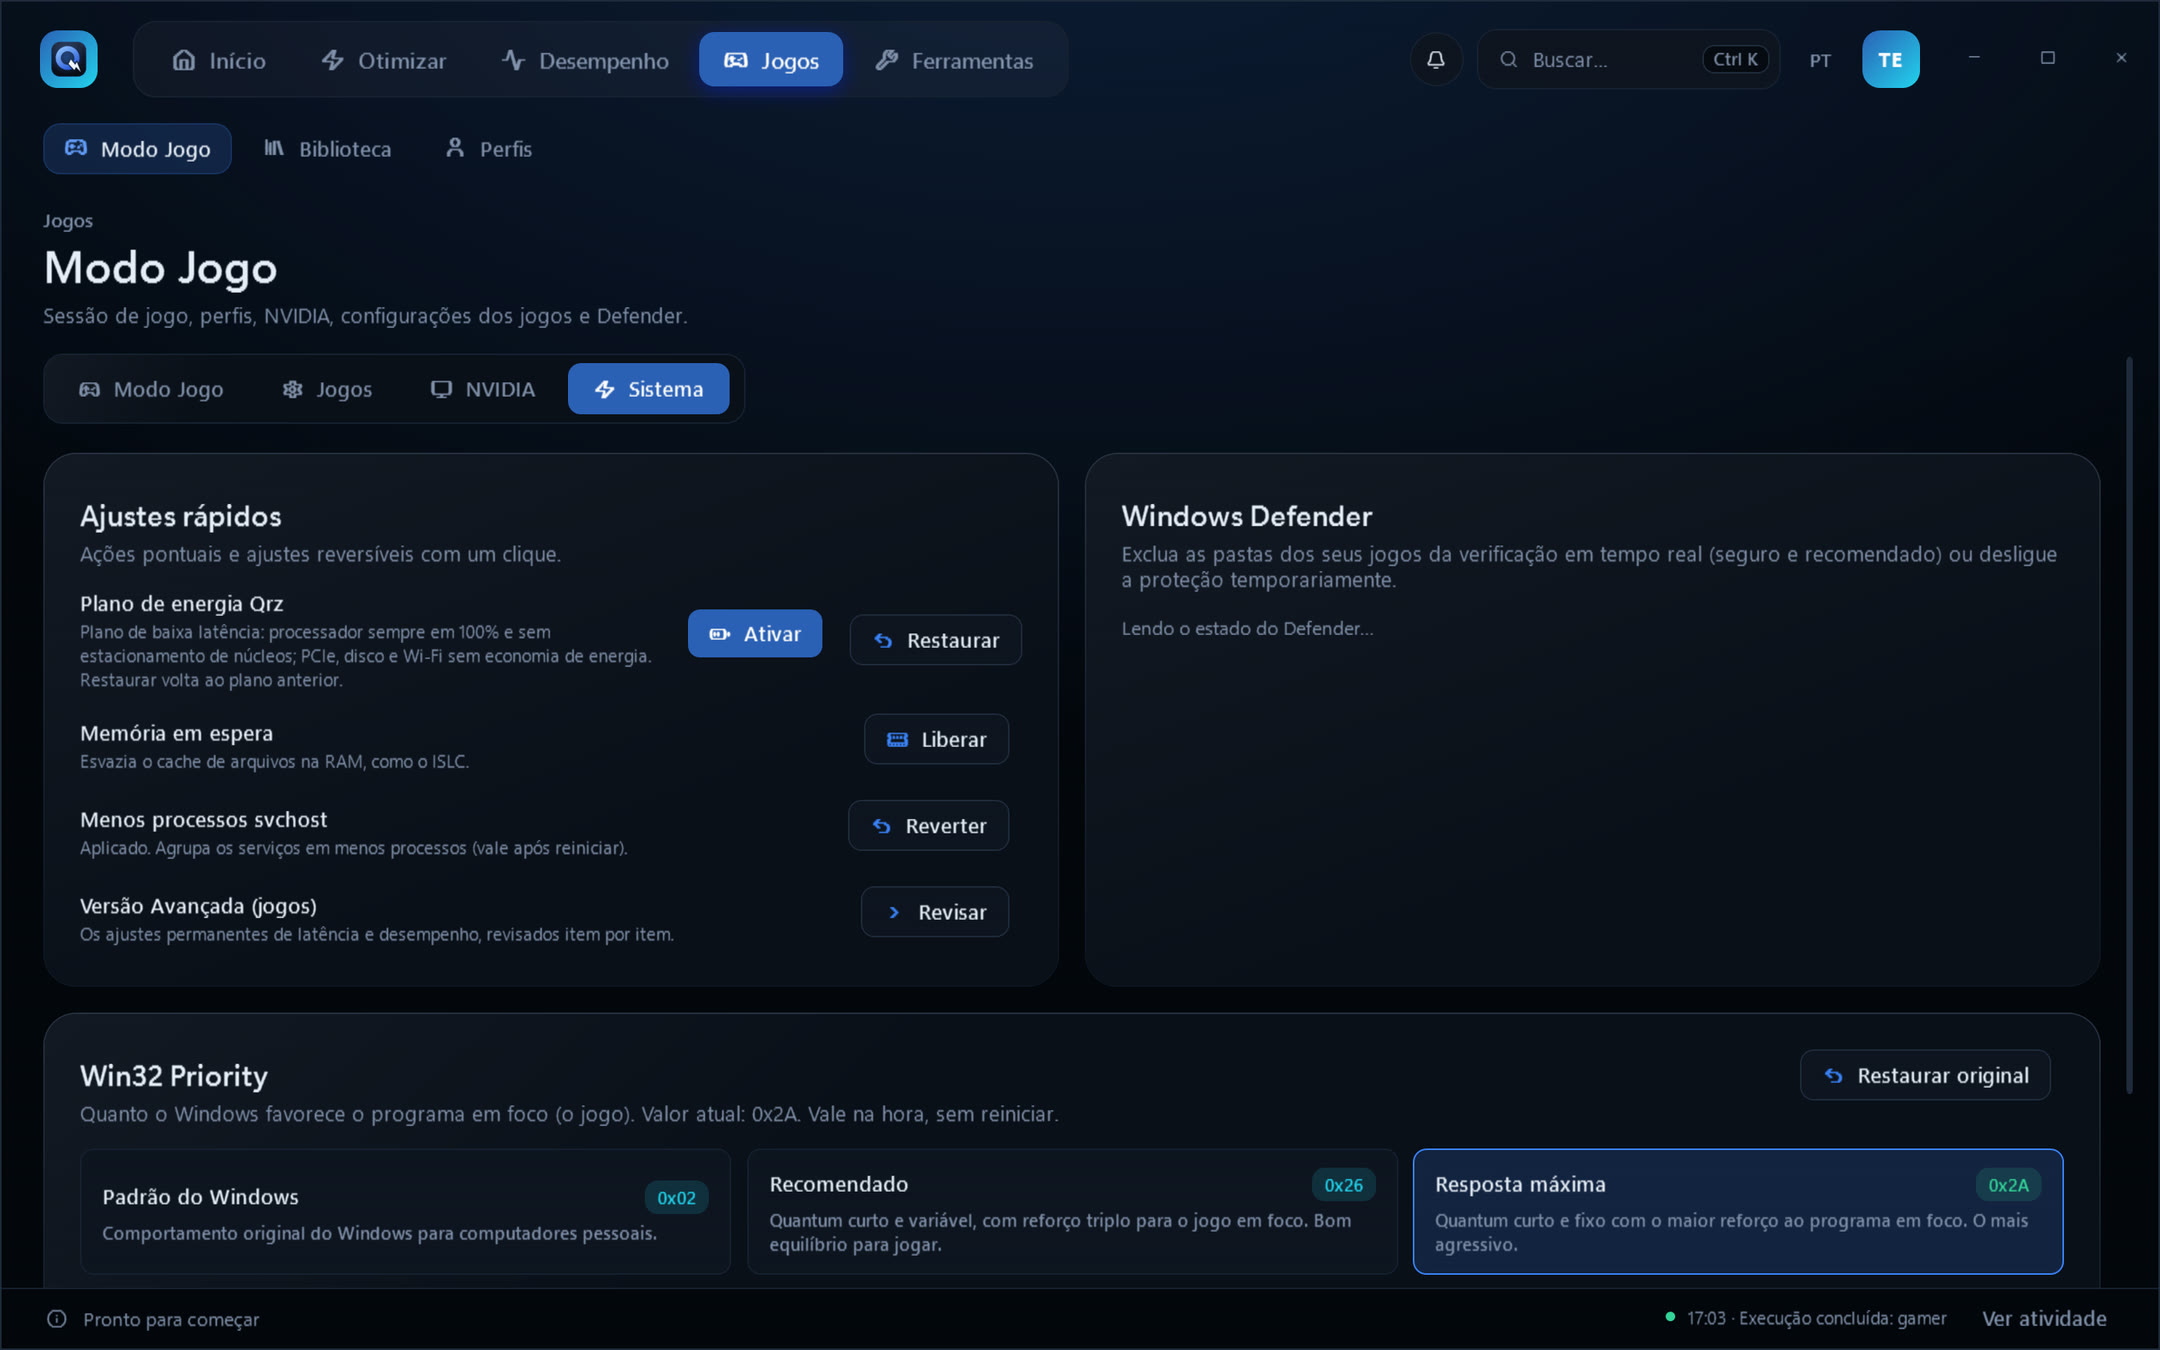The image size is (2160, 1350).
Task: Expand Versão Avançada via Revisar
Action: tap(935, 912)
